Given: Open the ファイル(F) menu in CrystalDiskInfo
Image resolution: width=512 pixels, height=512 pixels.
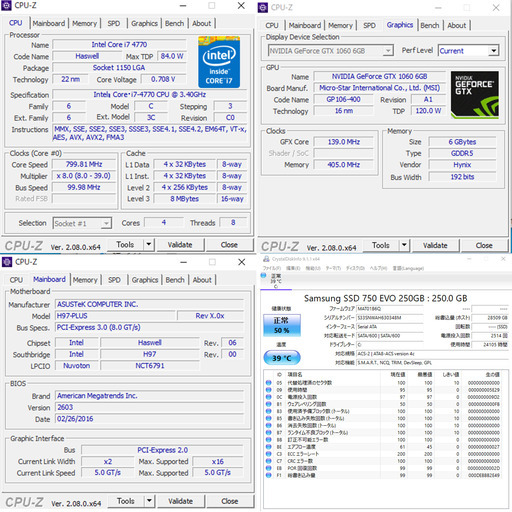Looking at the screenshot, I should coord(272,268).
